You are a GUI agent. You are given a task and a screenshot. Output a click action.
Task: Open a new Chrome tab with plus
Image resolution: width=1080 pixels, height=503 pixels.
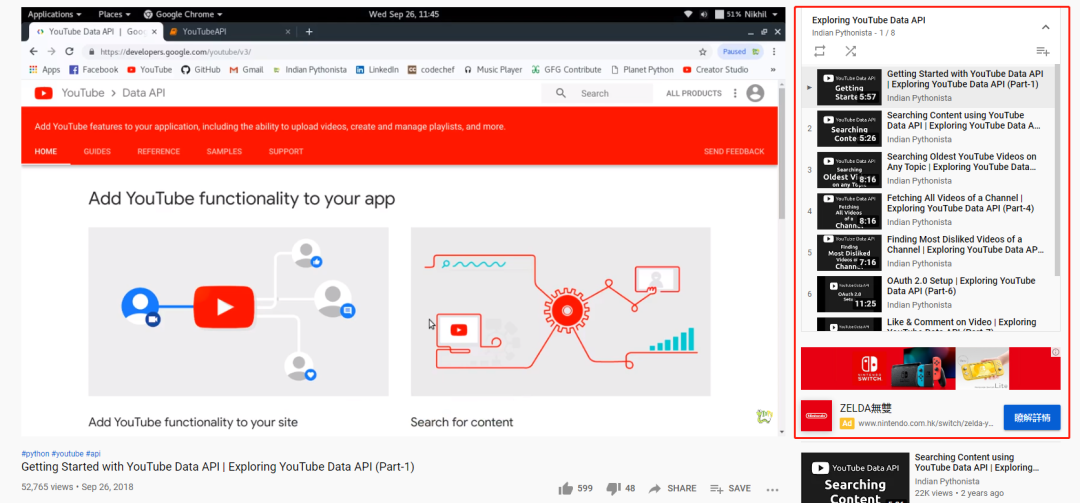tap(309, 32)
